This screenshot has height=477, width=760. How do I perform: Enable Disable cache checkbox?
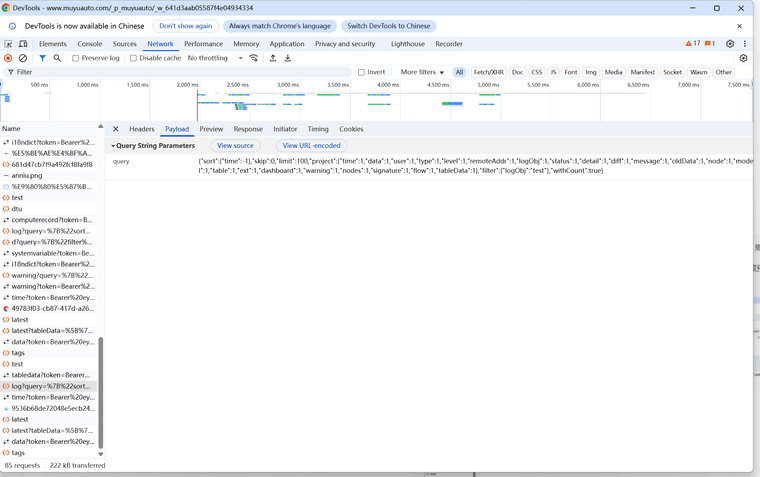[133, 58]
